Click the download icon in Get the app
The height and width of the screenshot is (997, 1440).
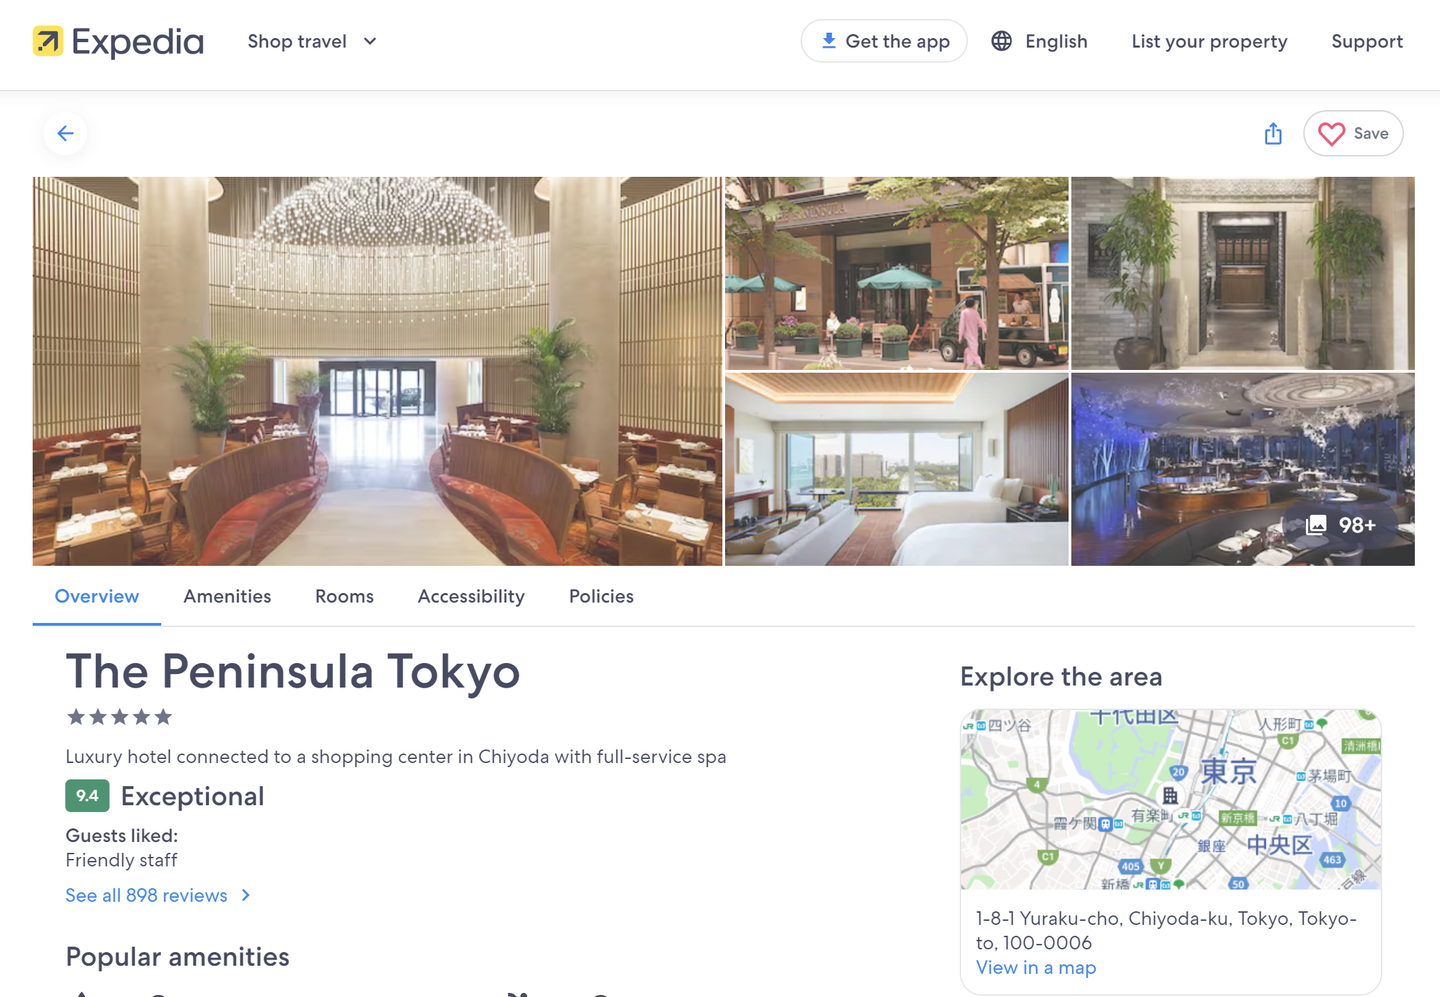pyautogui.click(x=828, y=41)
